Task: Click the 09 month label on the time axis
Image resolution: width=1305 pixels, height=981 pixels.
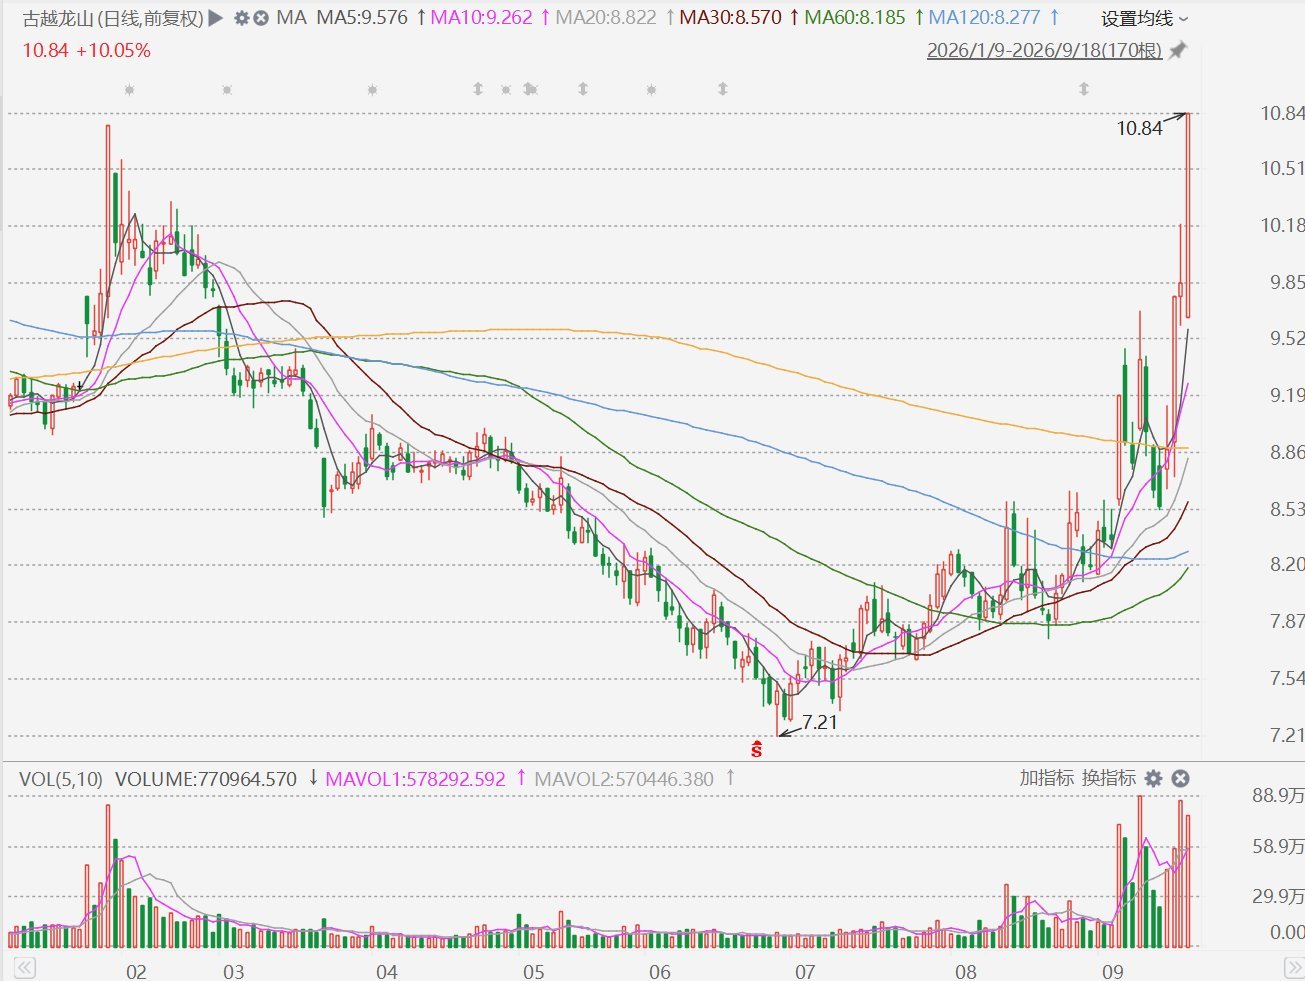Action: [x=1112, y=971]
